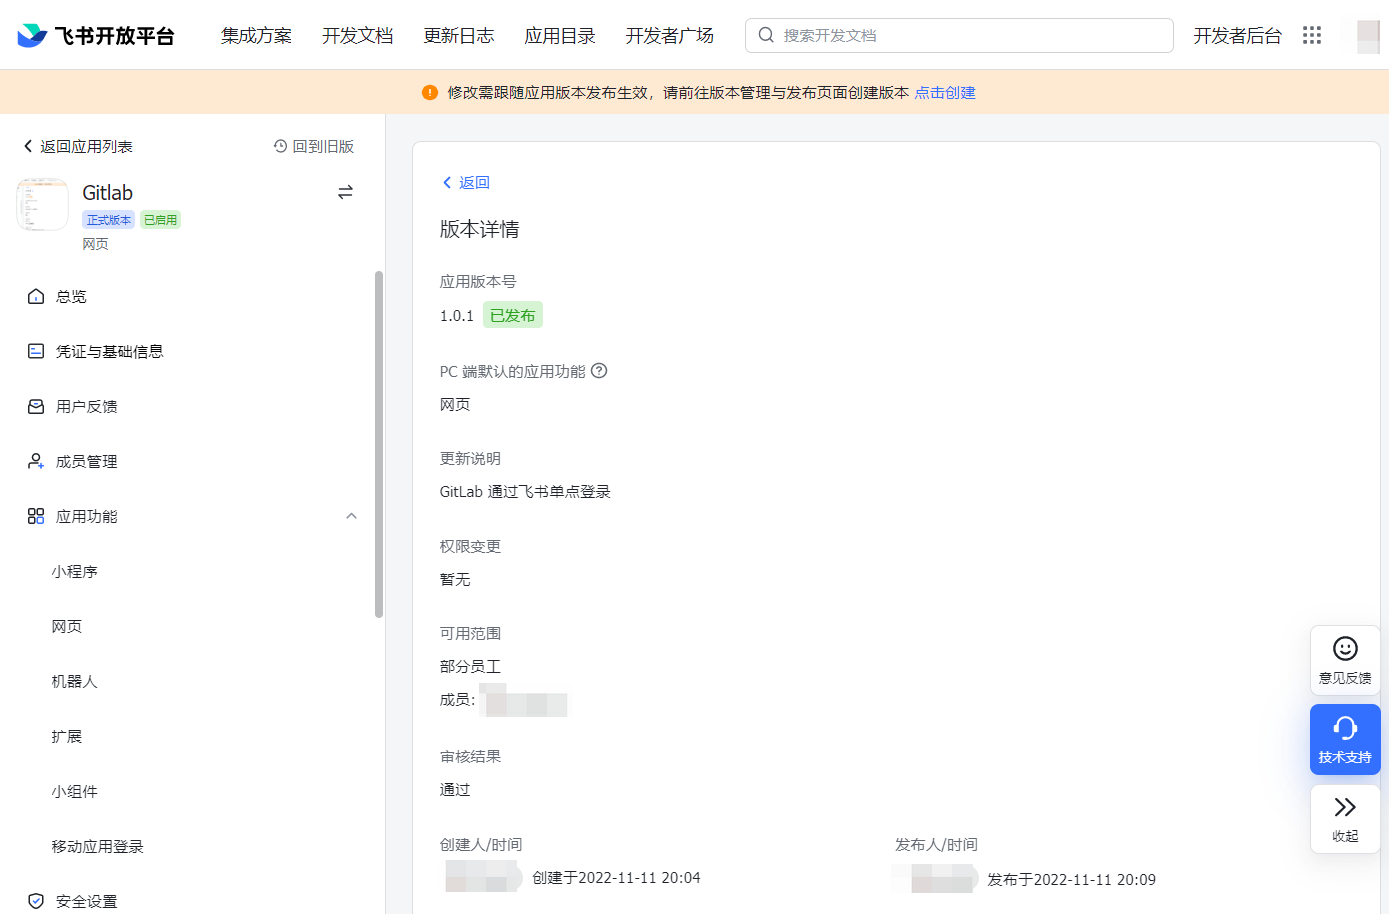The height and width of the screenshot is (914, 1389).
Task: Click 返回 to leave version details
Action: click(465, 182)
